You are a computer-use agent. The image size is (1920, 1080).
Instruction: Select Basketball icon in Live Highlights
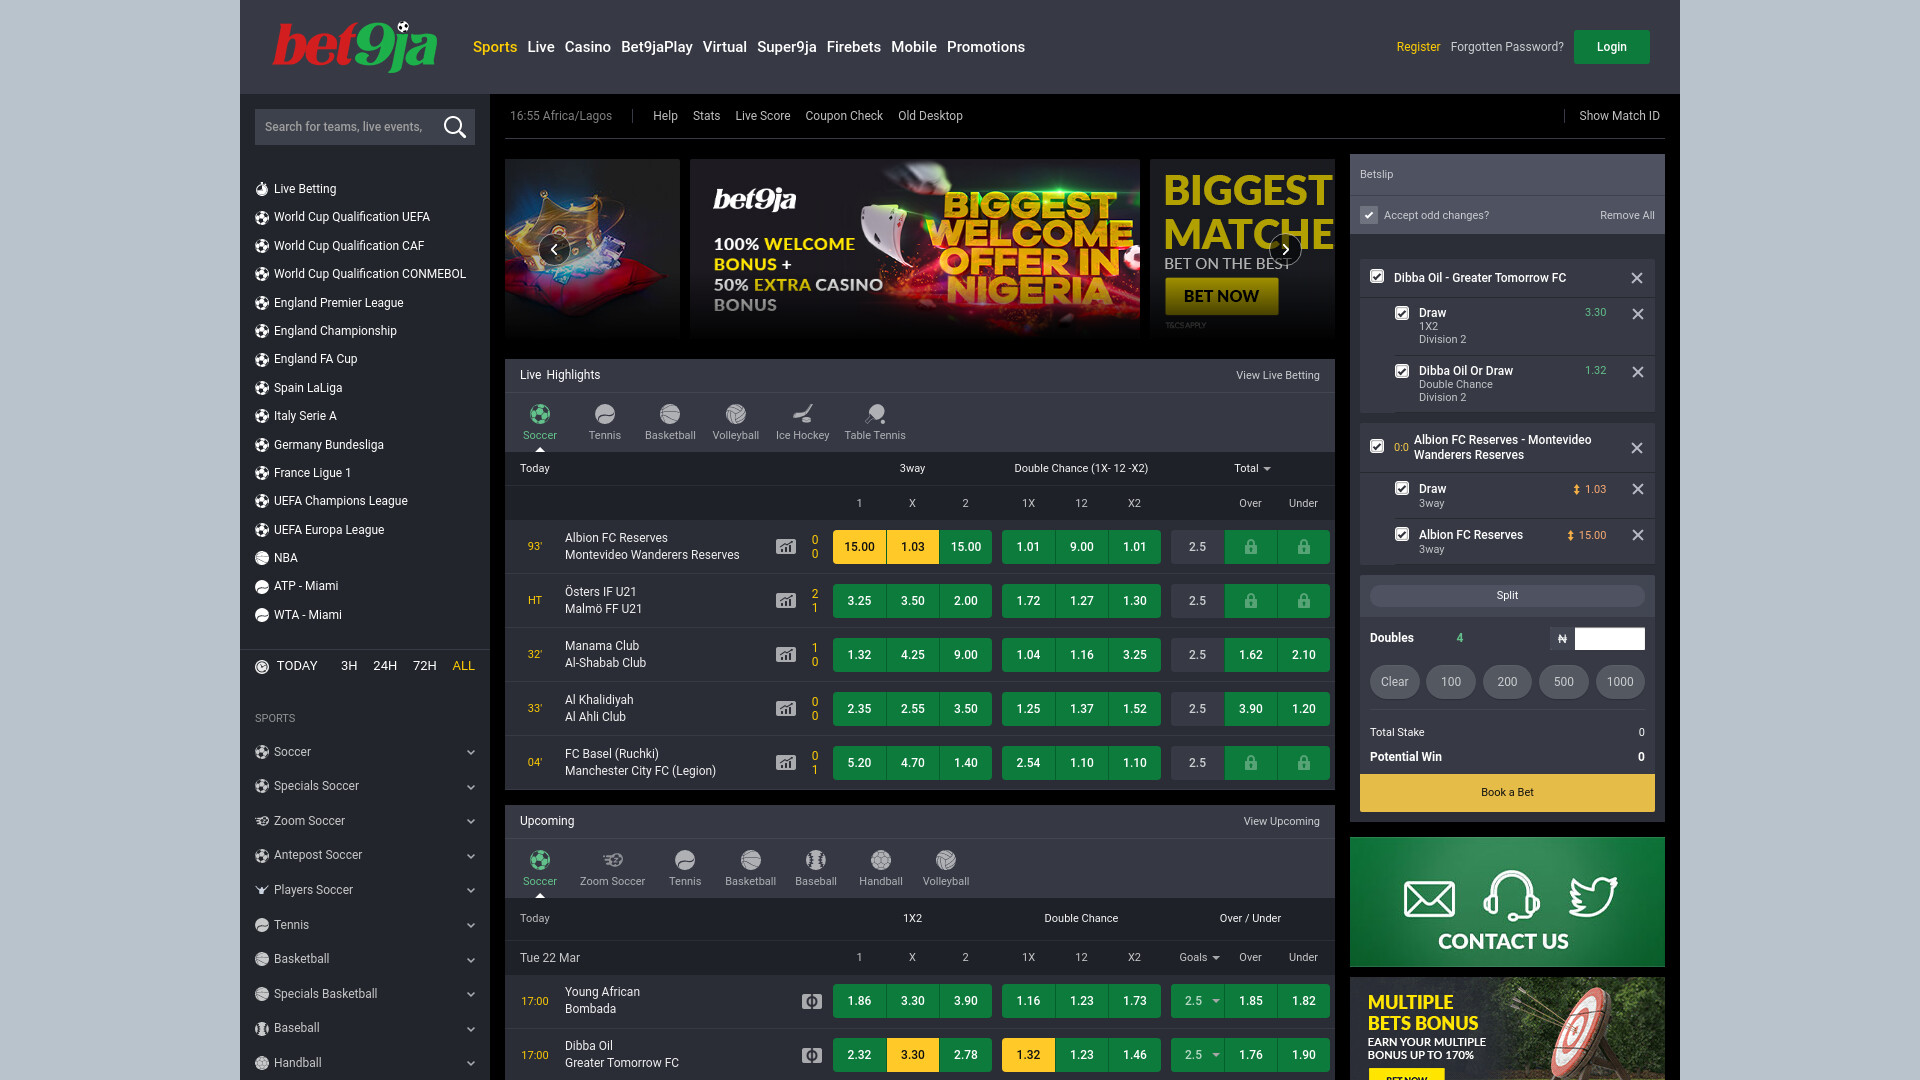[670, 414]
